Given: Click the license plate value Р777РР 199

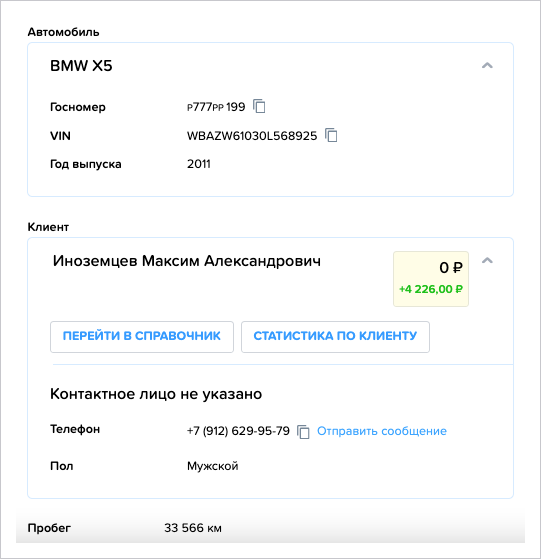Looking at the screenshot, I should tap(216, 107).
